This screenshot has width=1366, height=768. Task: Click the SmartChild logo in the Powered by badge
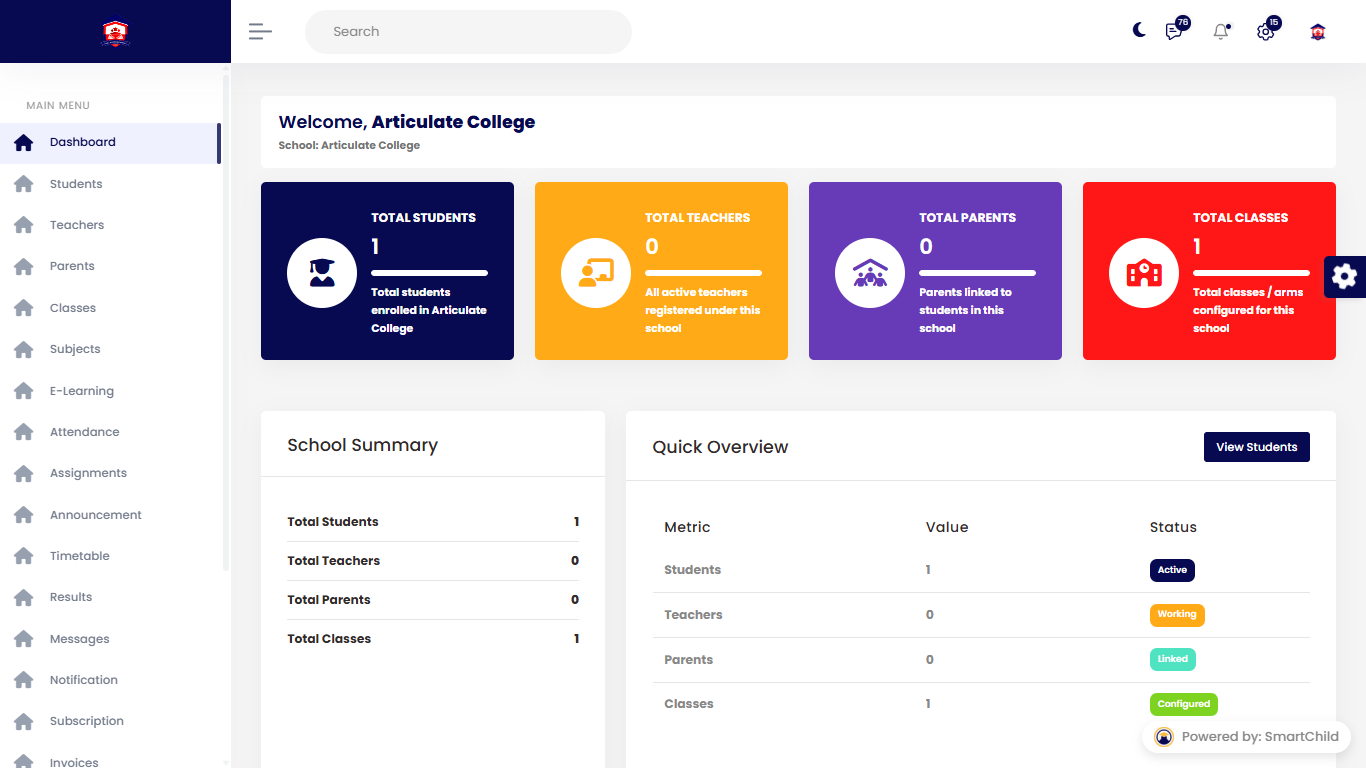(1164, 737)
